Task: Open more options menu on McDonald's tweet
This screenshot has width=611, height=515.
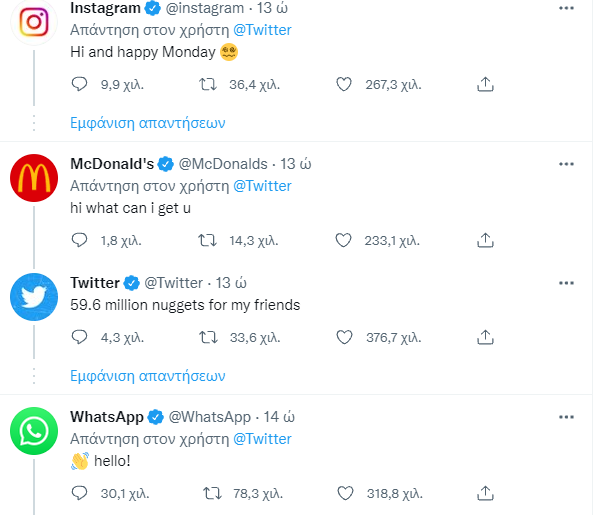Action: pyautogui.click(x=566, y=163)
